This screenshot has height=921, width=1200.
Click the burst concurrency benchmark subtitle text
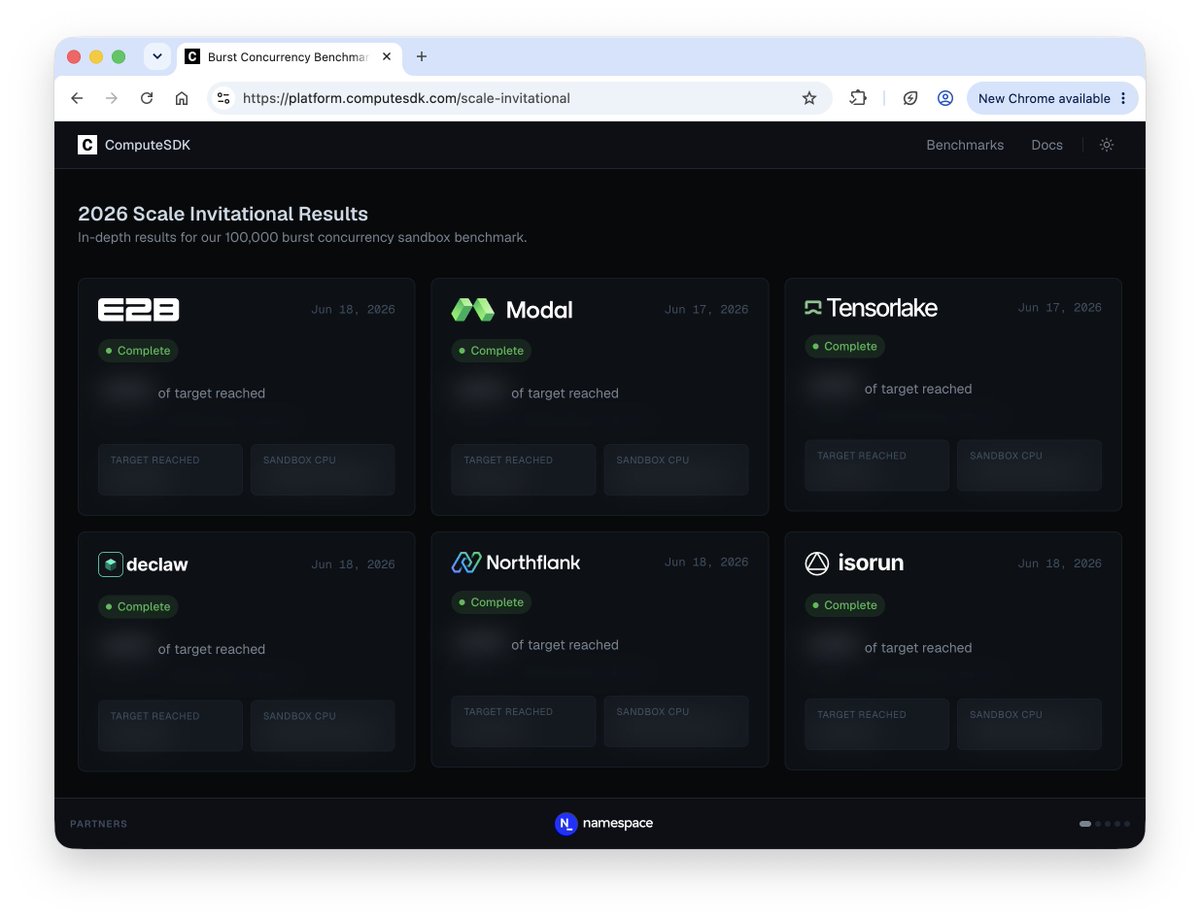(302, 238)
